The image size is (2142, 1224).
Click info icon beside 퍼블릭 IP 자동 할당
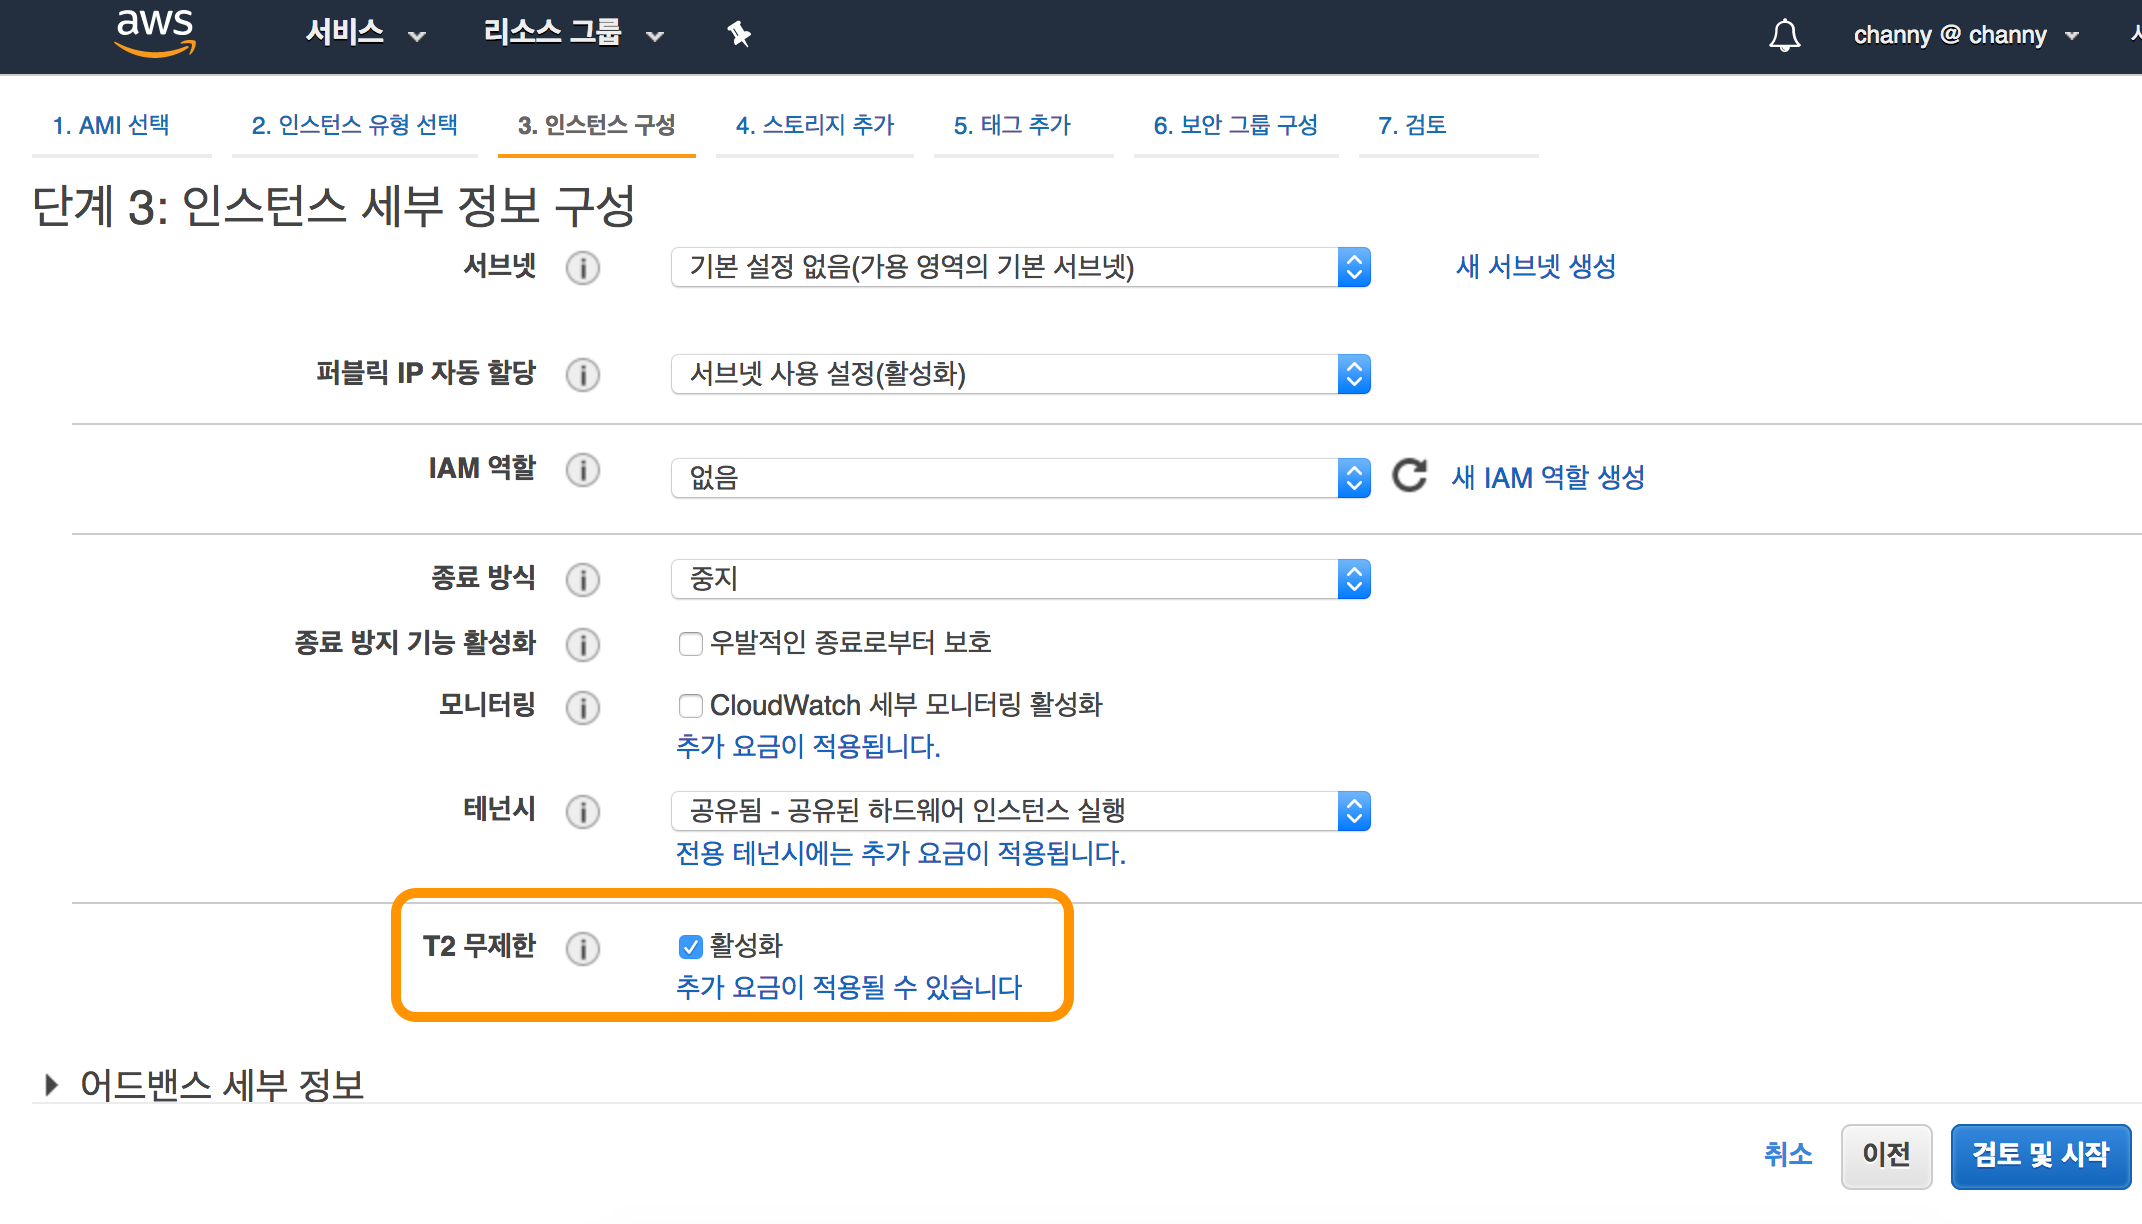[583, 375]
